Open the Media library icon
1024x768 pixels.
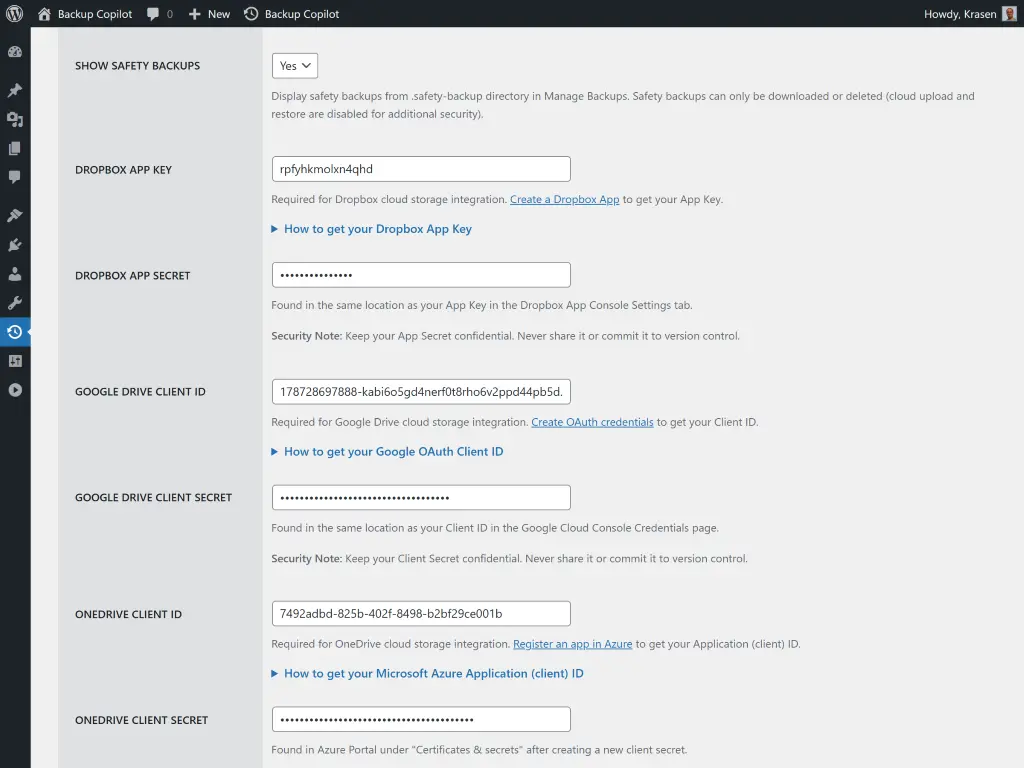pyautogui.click(x=16, y=119)
